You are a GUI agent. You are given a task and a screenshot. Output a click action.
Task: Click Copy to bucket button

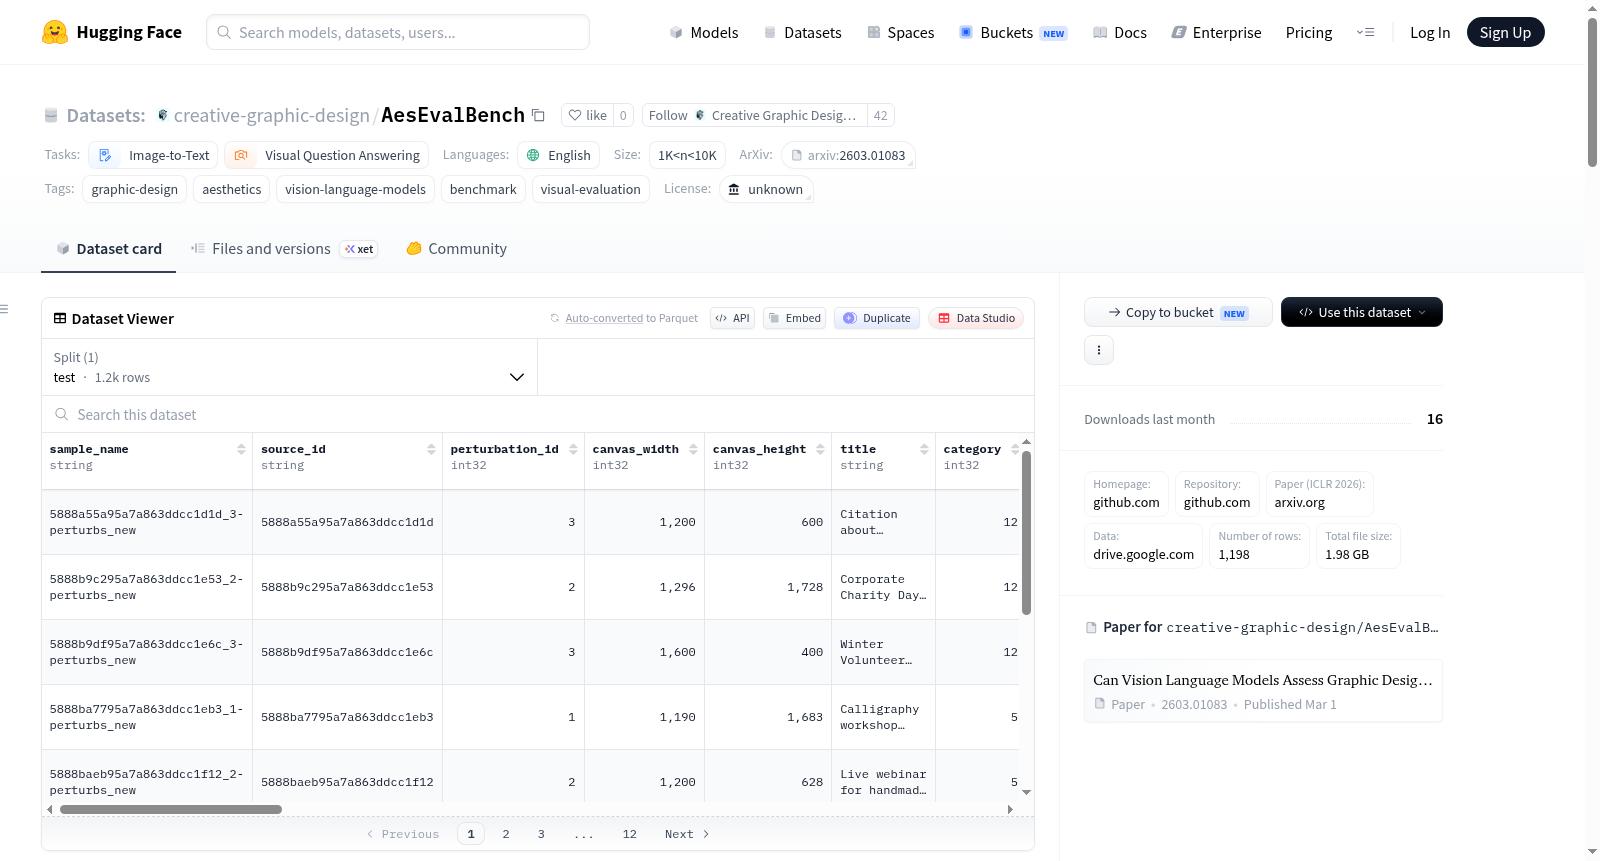[1178, 312]
